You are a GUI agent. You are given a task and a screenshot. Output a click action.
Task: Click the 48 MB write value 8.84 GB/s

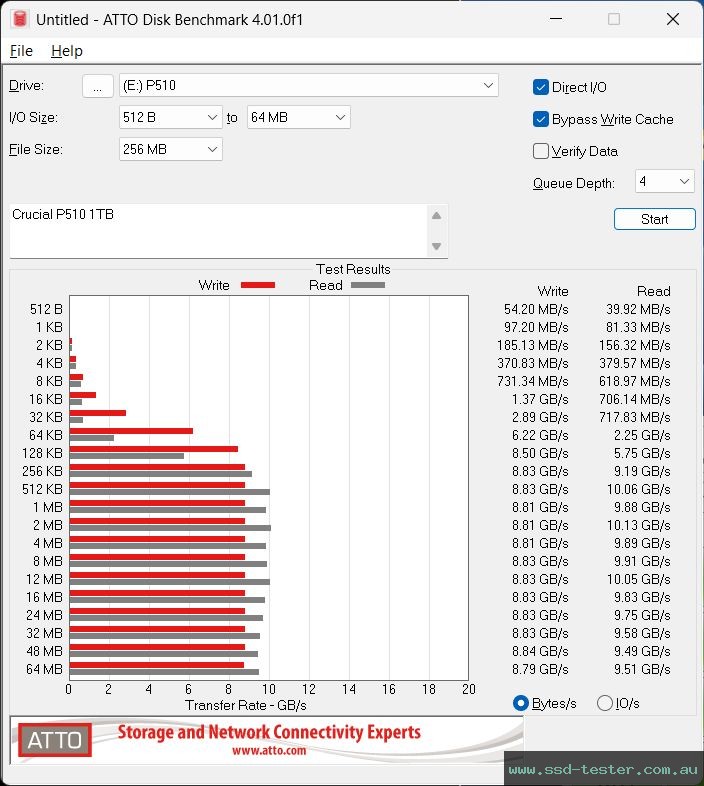(540, 651)
